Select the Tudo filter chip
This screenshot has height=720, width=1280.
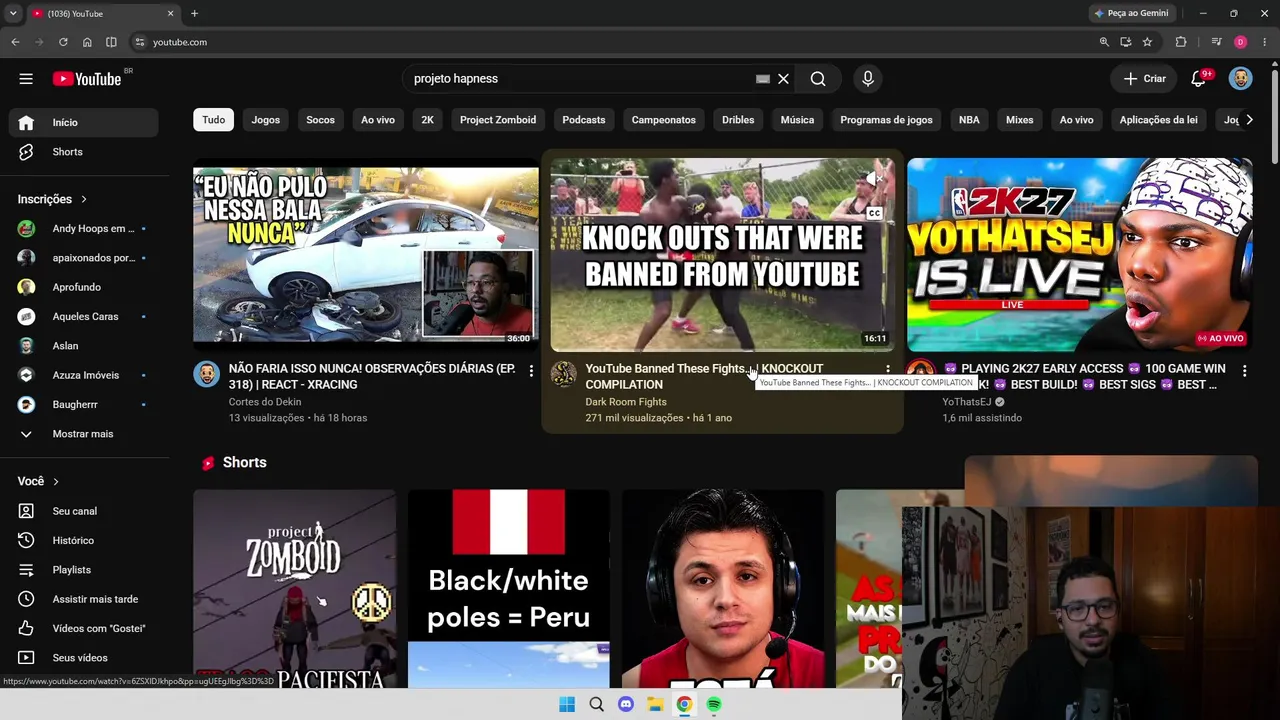point(214,120)
